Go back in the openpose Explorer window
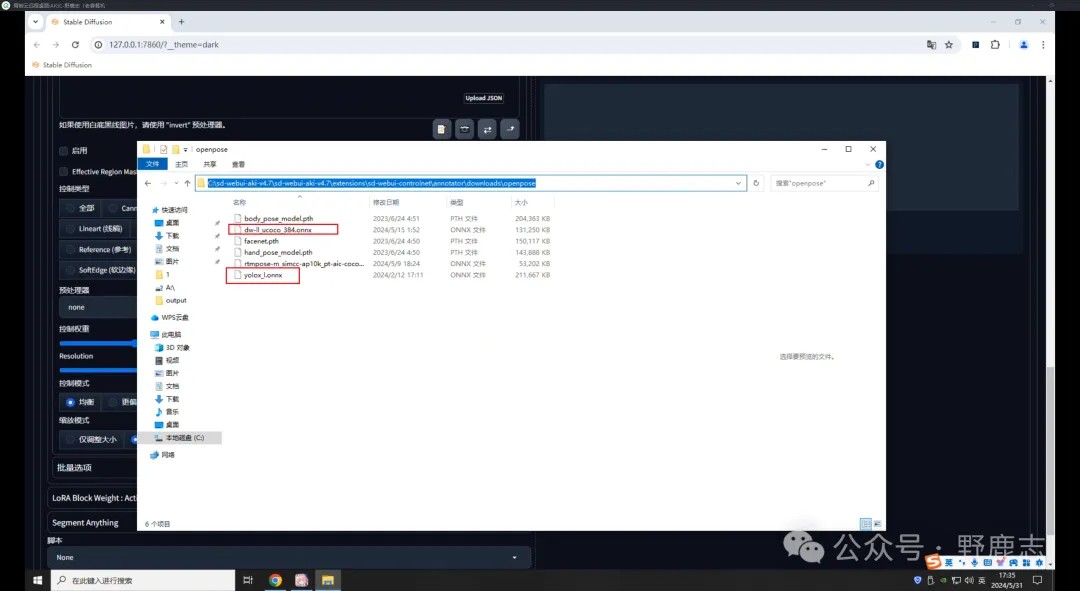This screenshot has width=1080, height=591. point(148,183)
